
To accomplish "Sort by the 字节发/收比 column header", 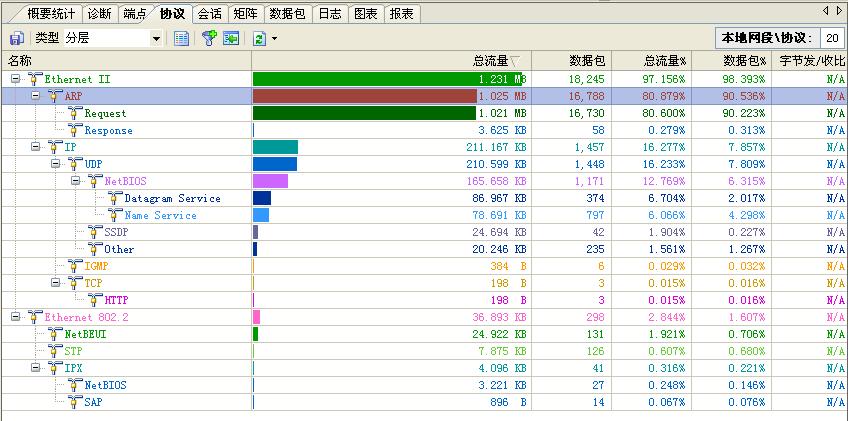I will 810,60.
